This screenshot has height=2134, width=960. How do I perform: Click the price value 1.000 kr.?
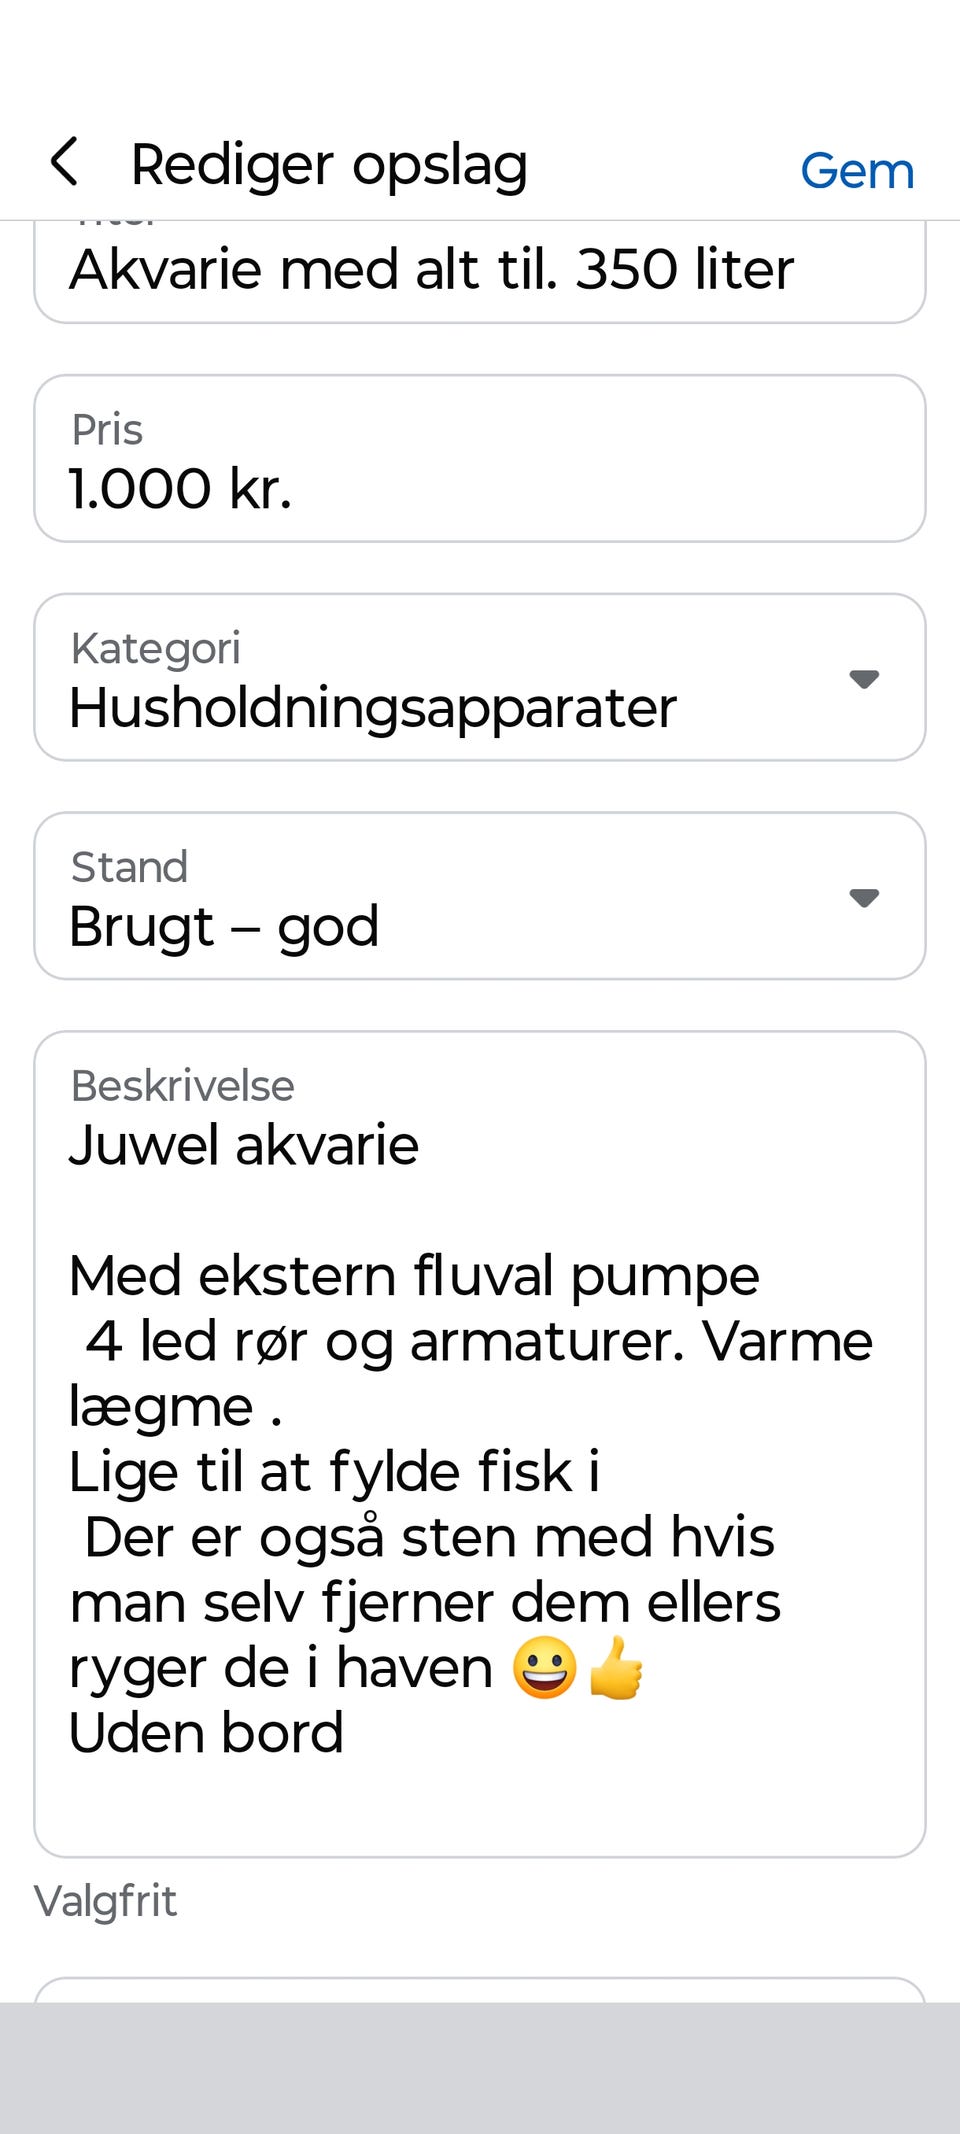(x=181, y=489)
